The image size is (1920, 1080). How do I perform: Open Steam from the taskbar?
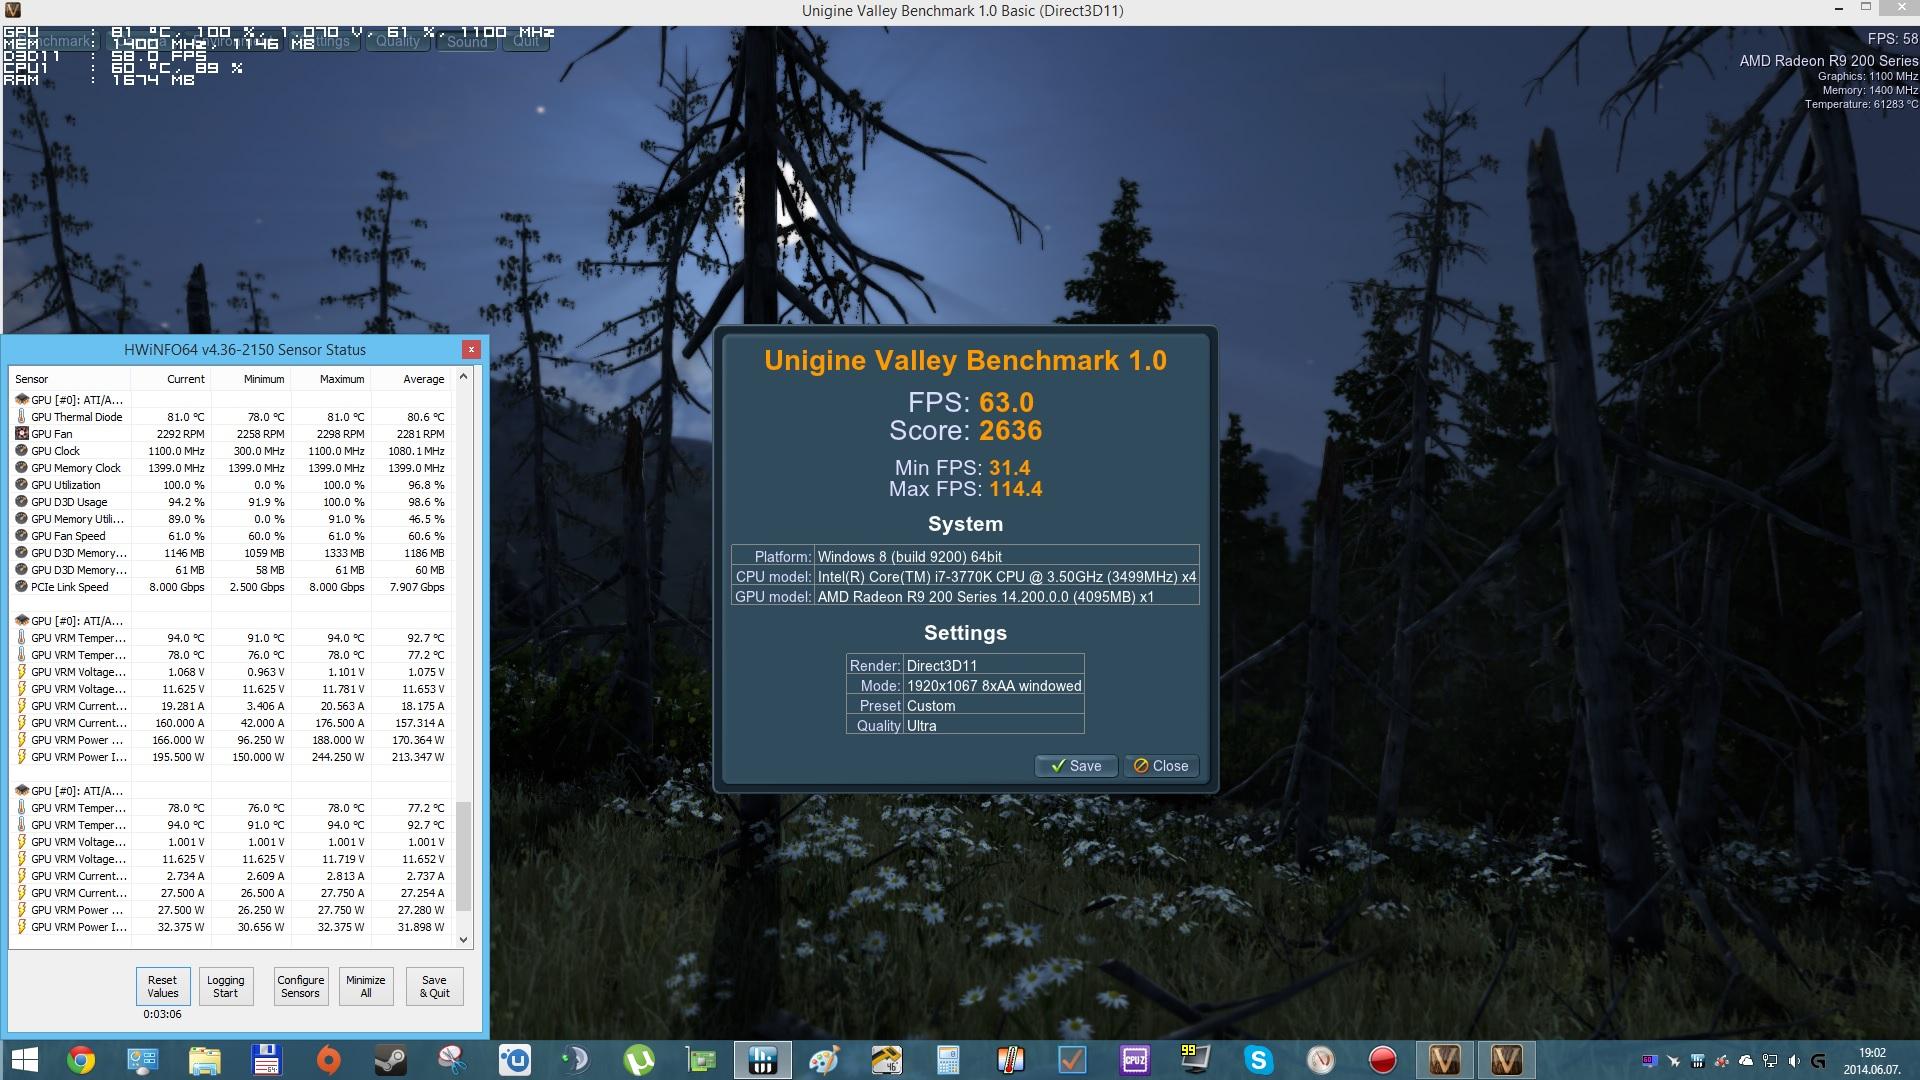coord(390,1060)
